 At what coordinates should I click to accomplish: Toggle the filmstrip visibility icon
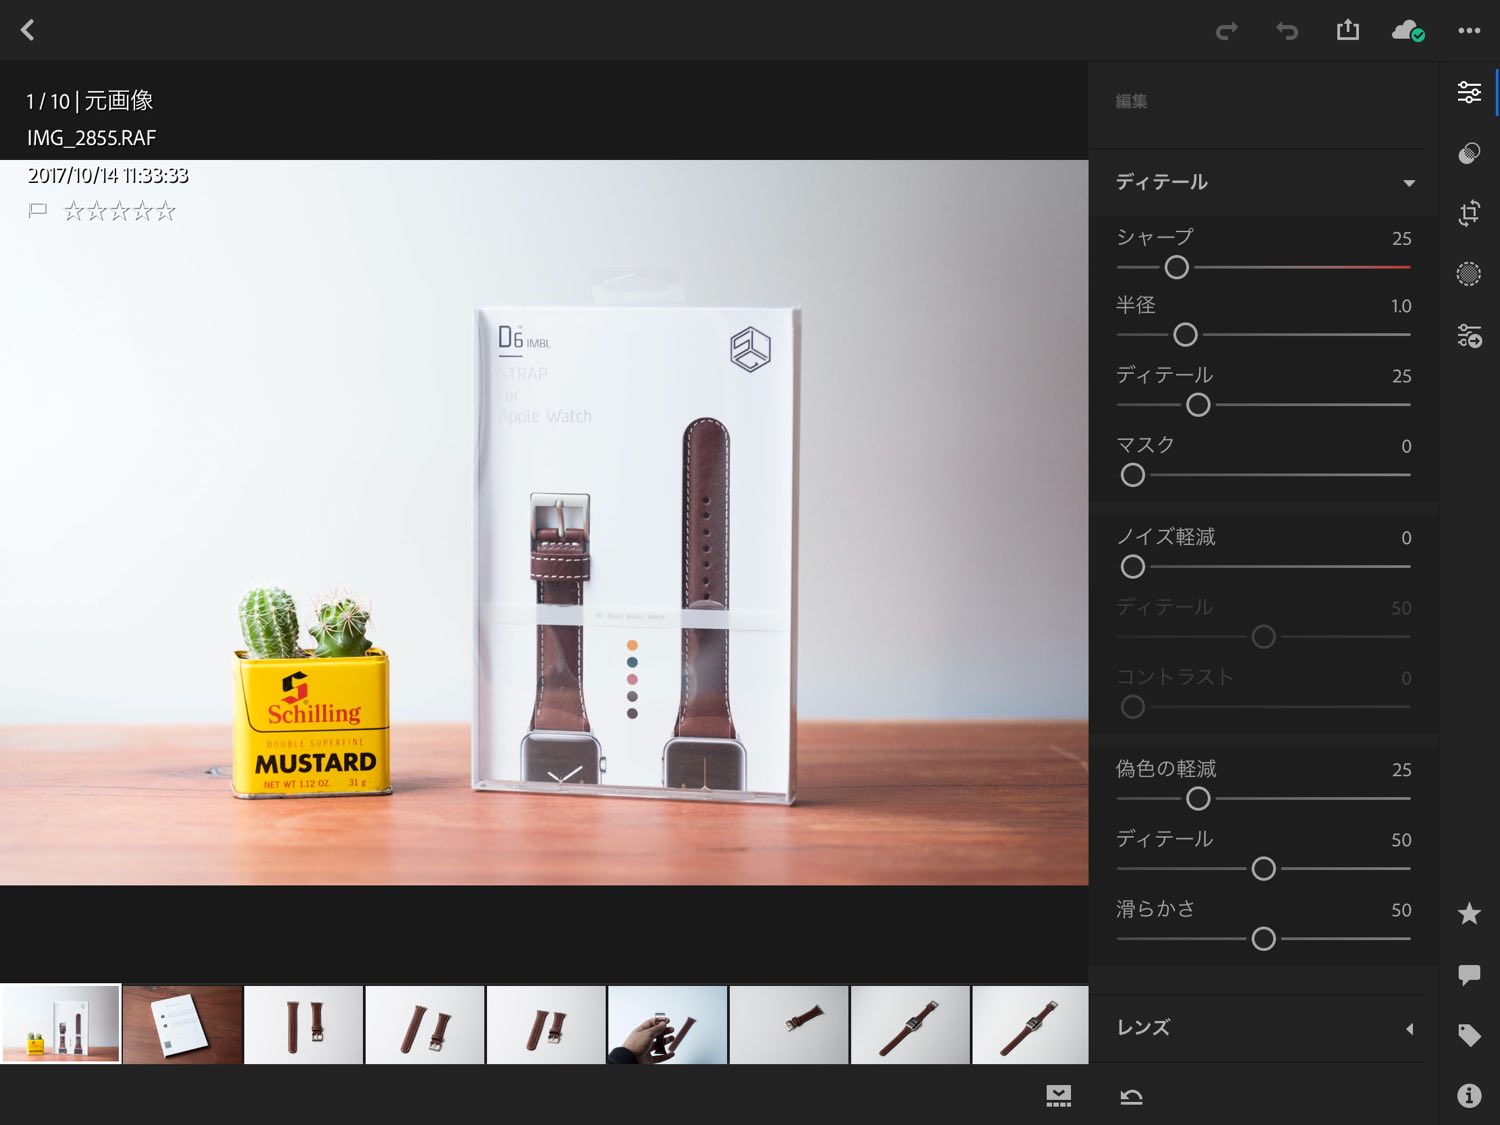coord(1058,1096)
